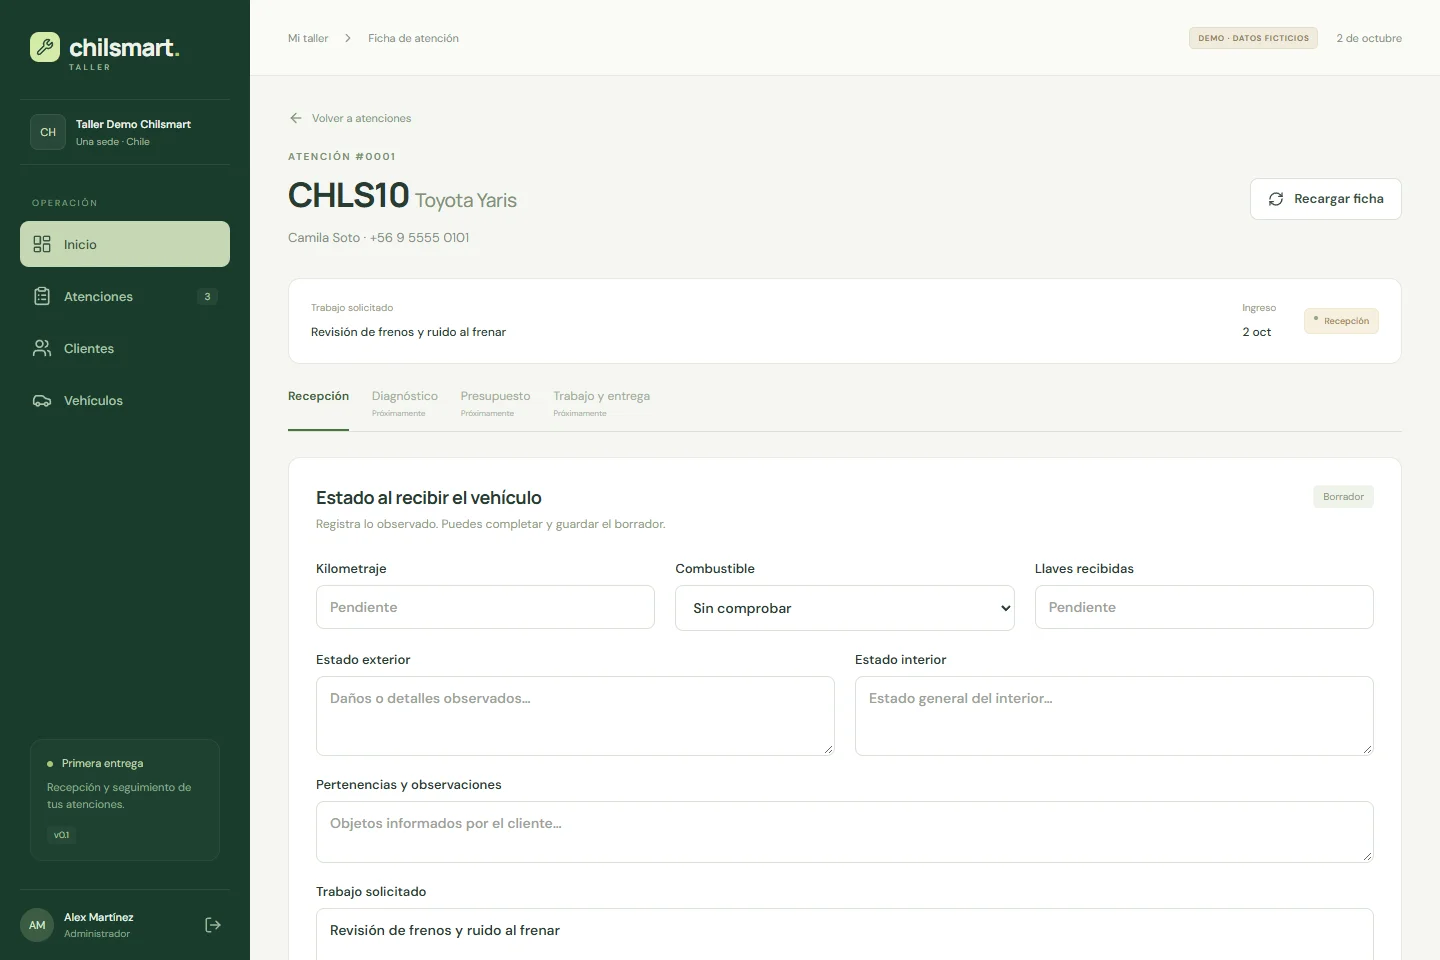
Task: Click into the Estado interior text area
Action: 1114,716
